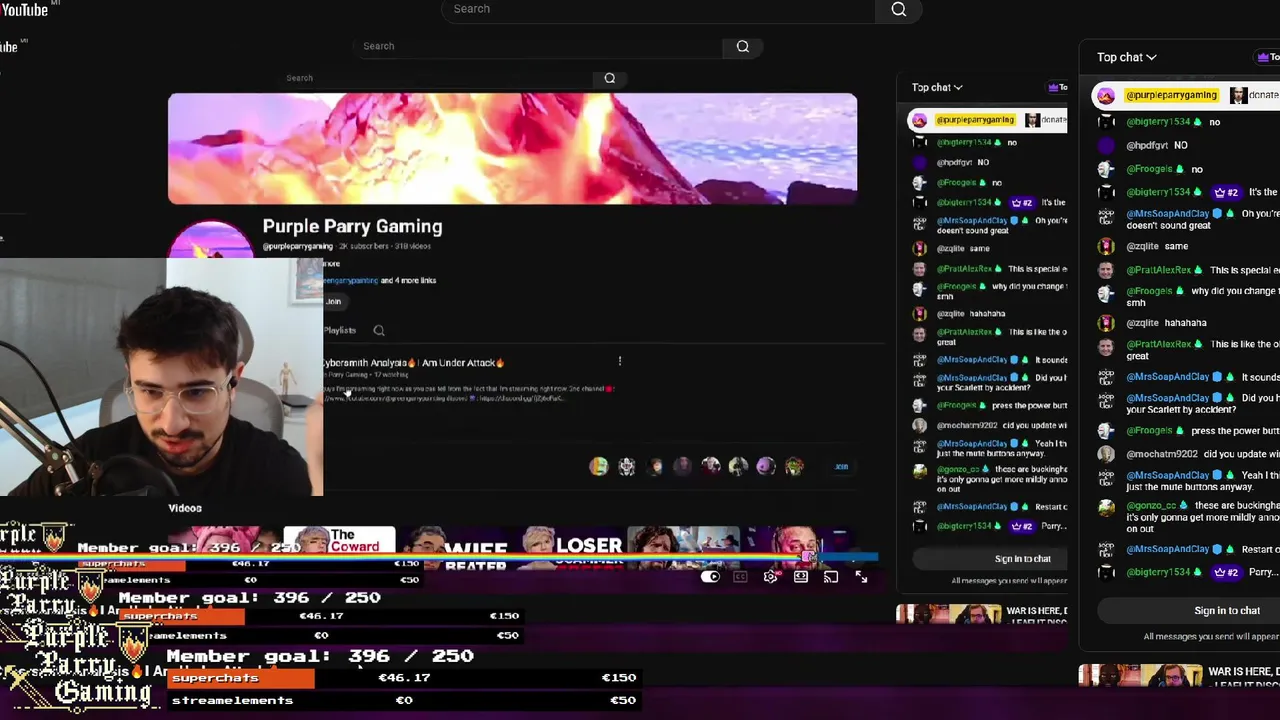Toggle the autoplay switch in player controls
This screenshot has width=1280, height=720.
click(710, 577)
